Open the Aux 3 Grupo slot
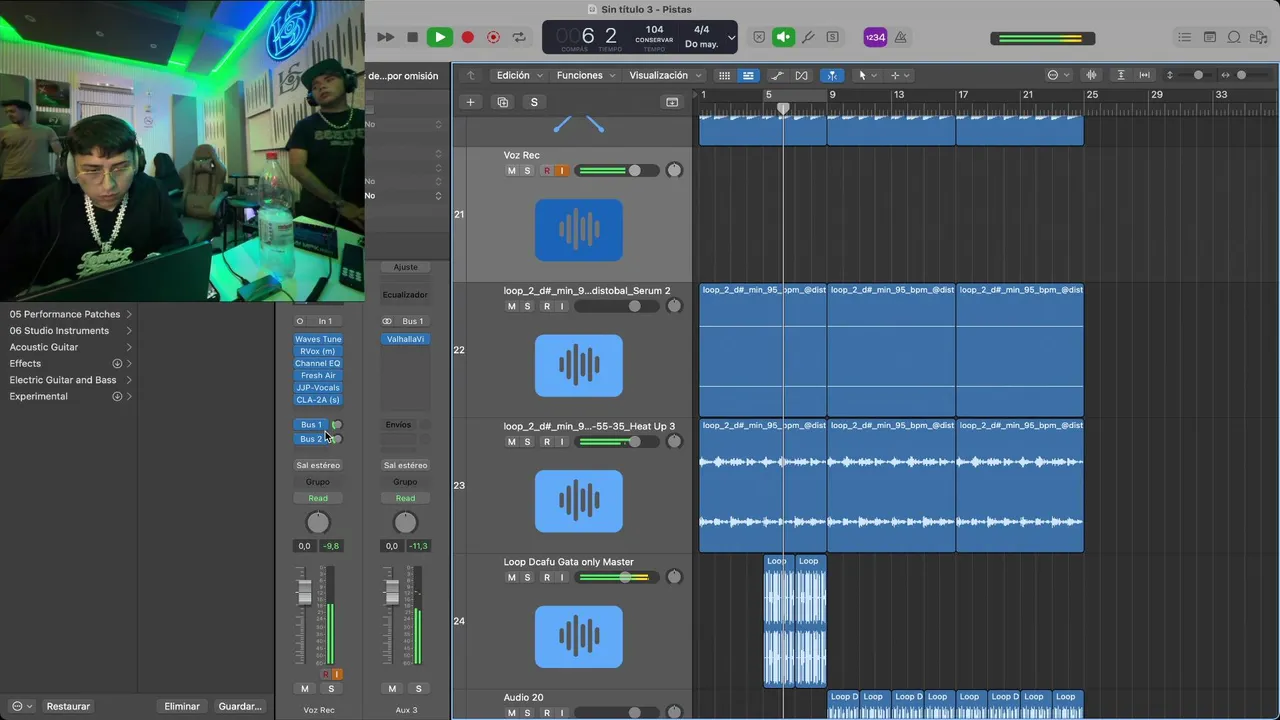The image size is (1280, 720). tap(405, 482)
